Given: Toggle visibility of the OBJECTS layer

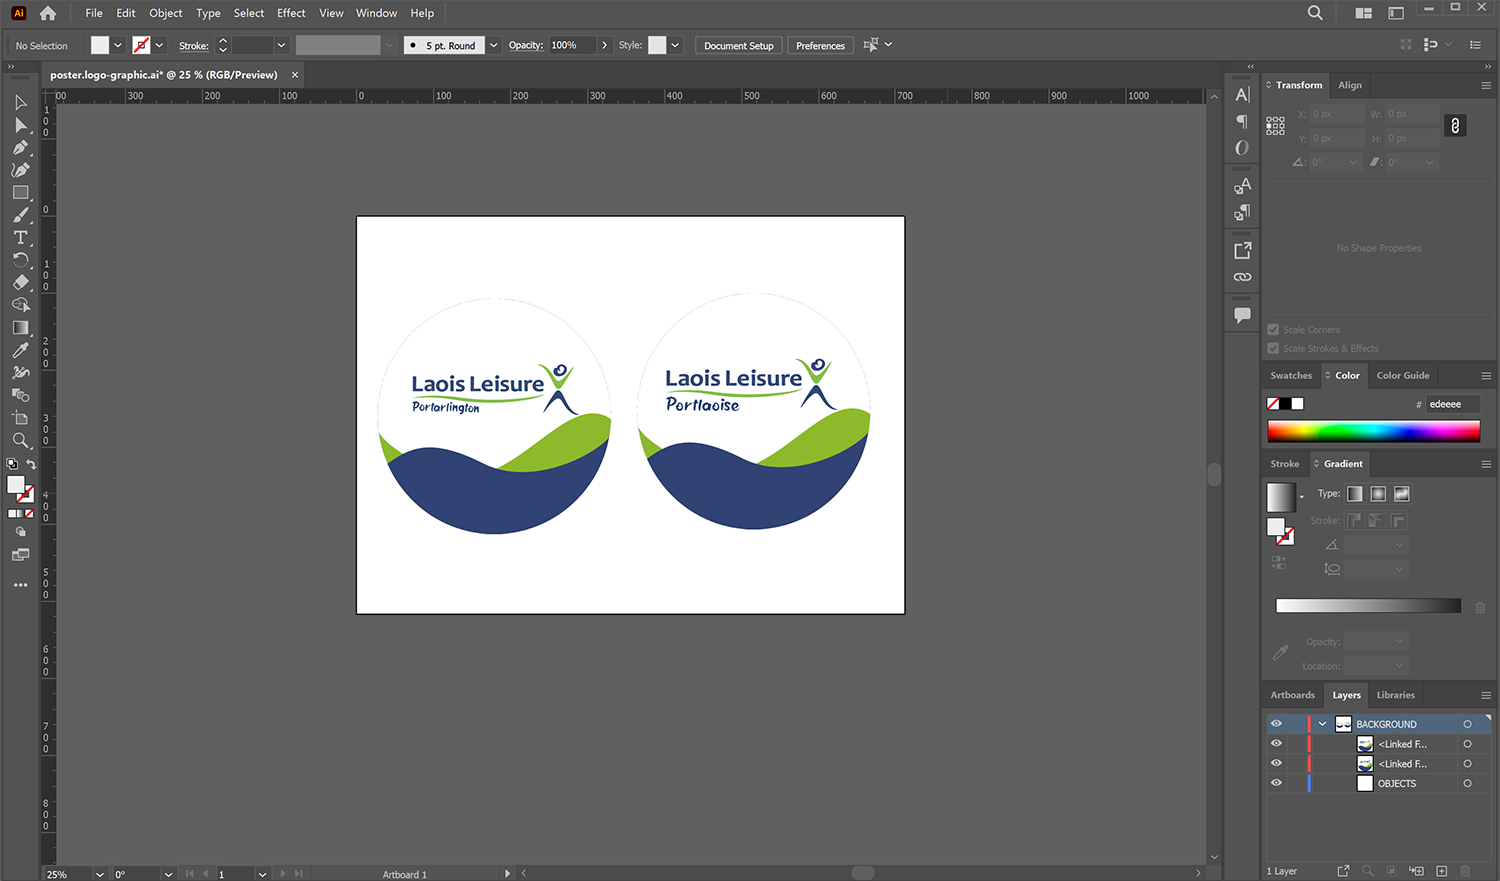Looking at the screenshot, I should (1276, 783).
